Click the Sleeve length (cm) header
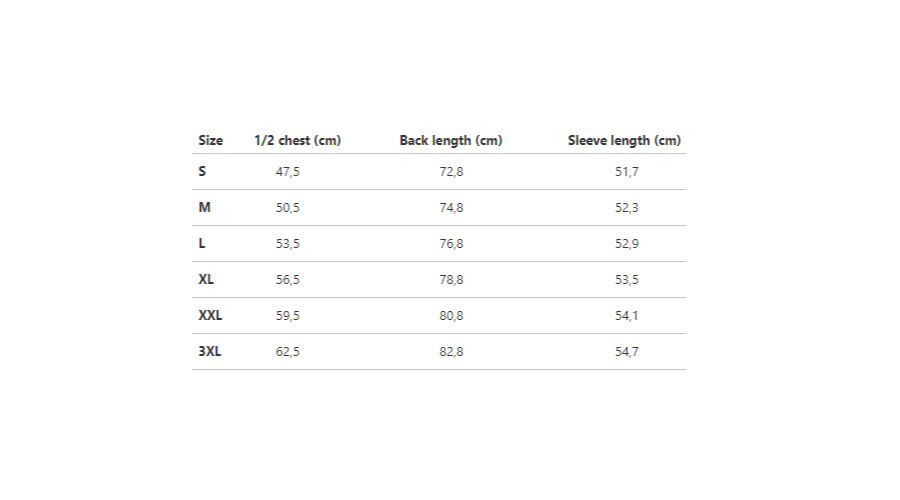The height and width of the screenshot is (500, 900). point(624,141)
